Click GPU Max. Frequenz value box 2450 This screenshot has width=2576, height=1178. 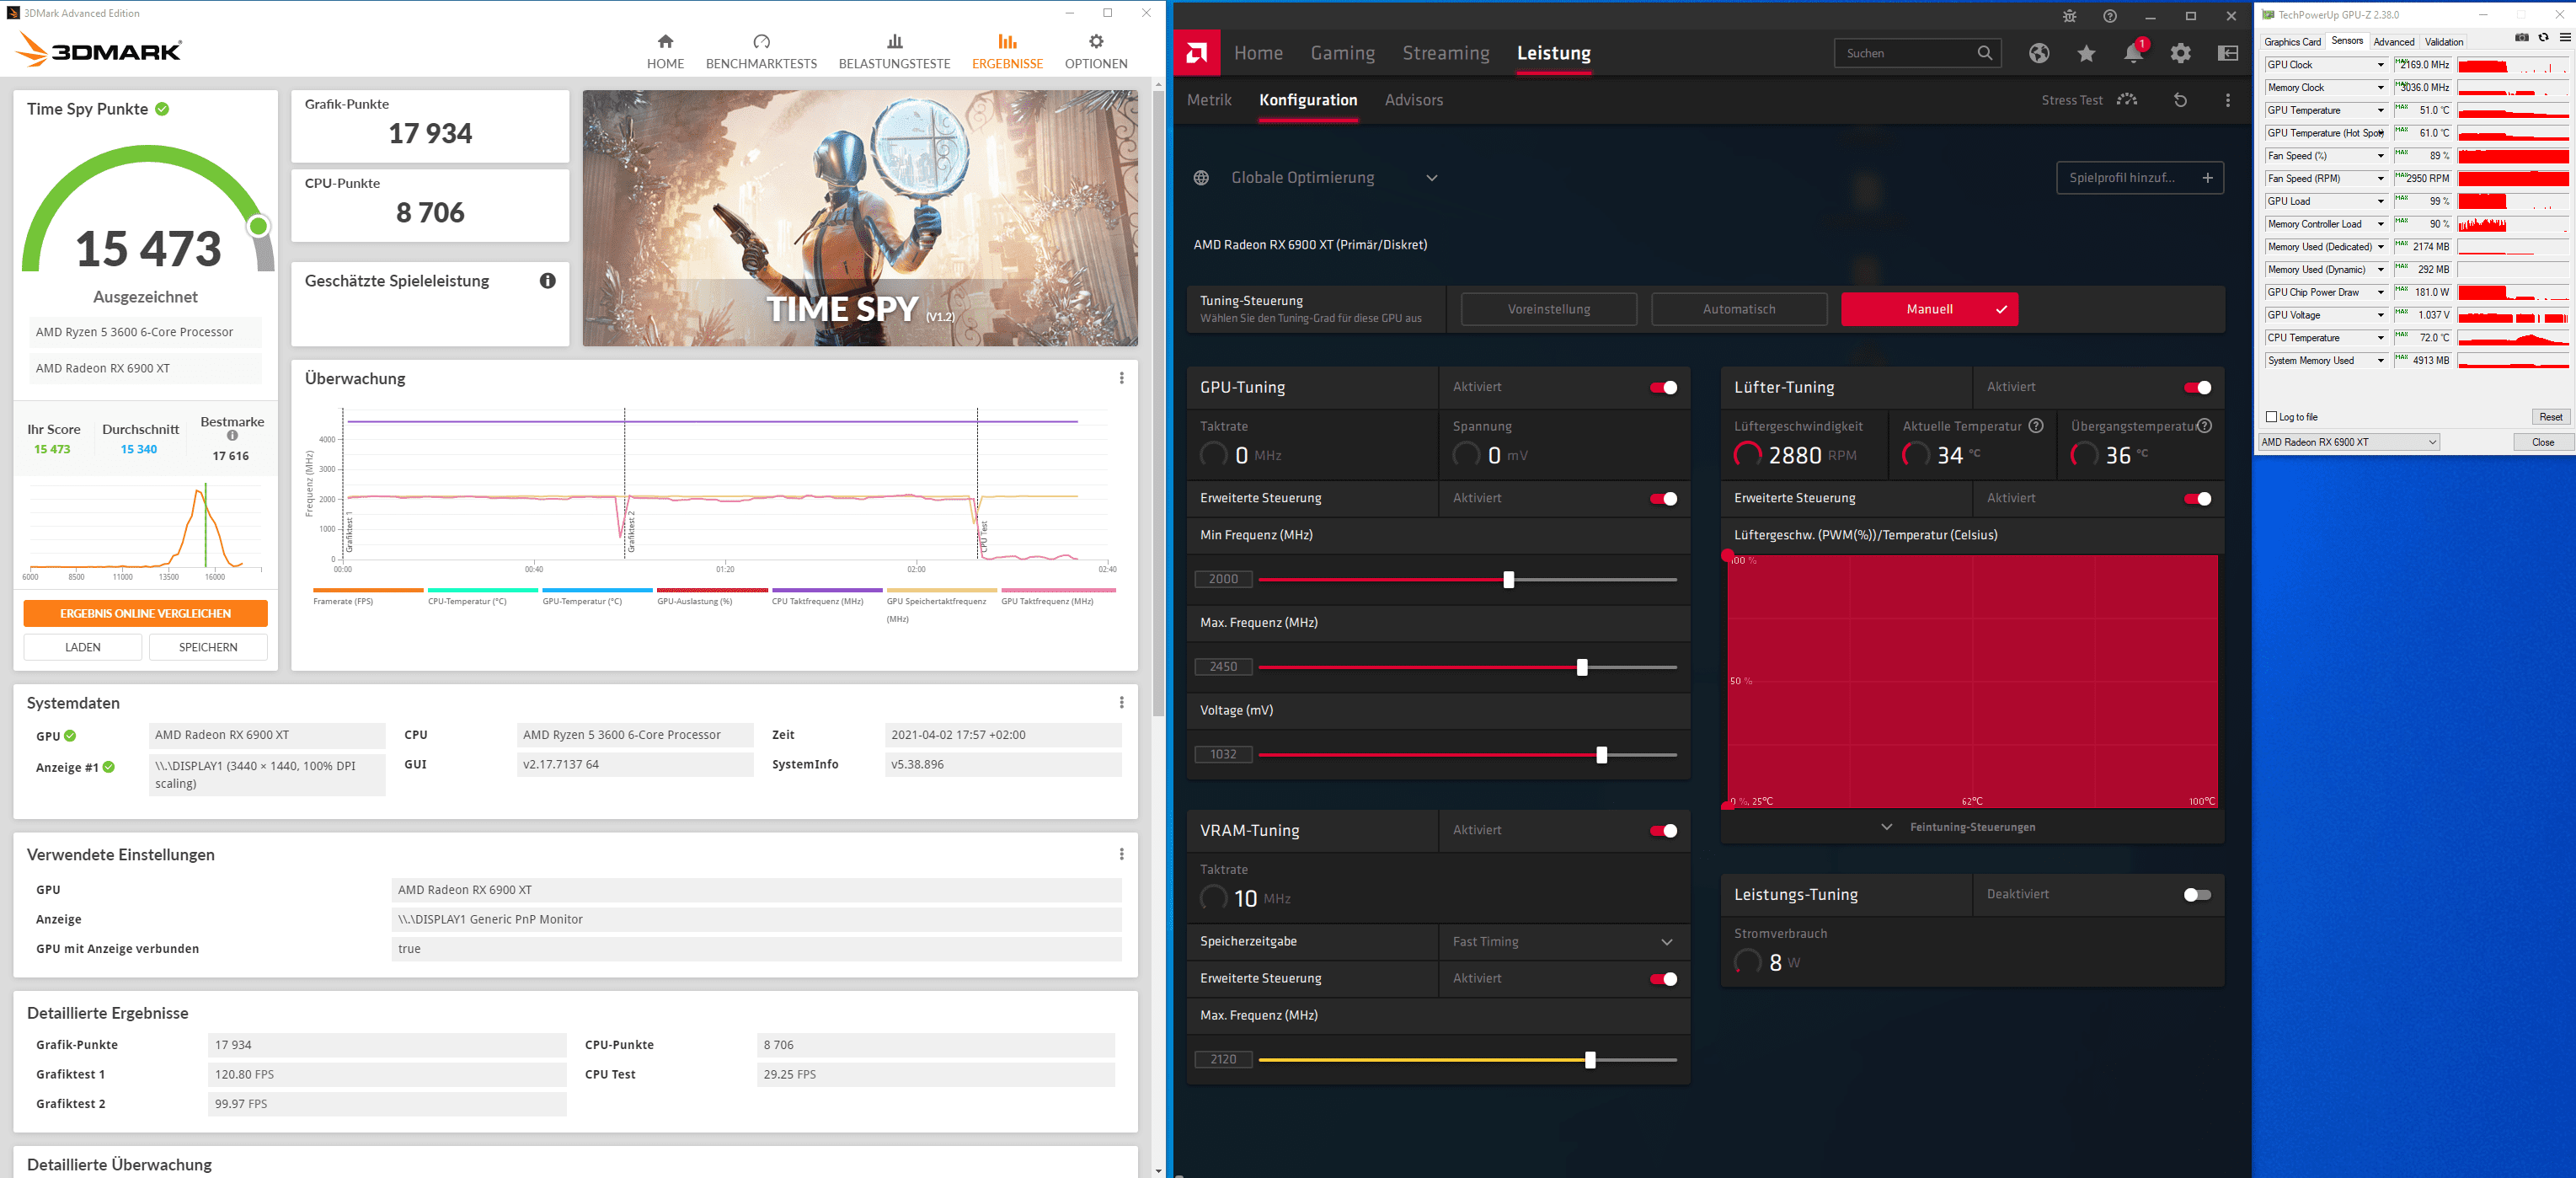[x=1223, y=667]
